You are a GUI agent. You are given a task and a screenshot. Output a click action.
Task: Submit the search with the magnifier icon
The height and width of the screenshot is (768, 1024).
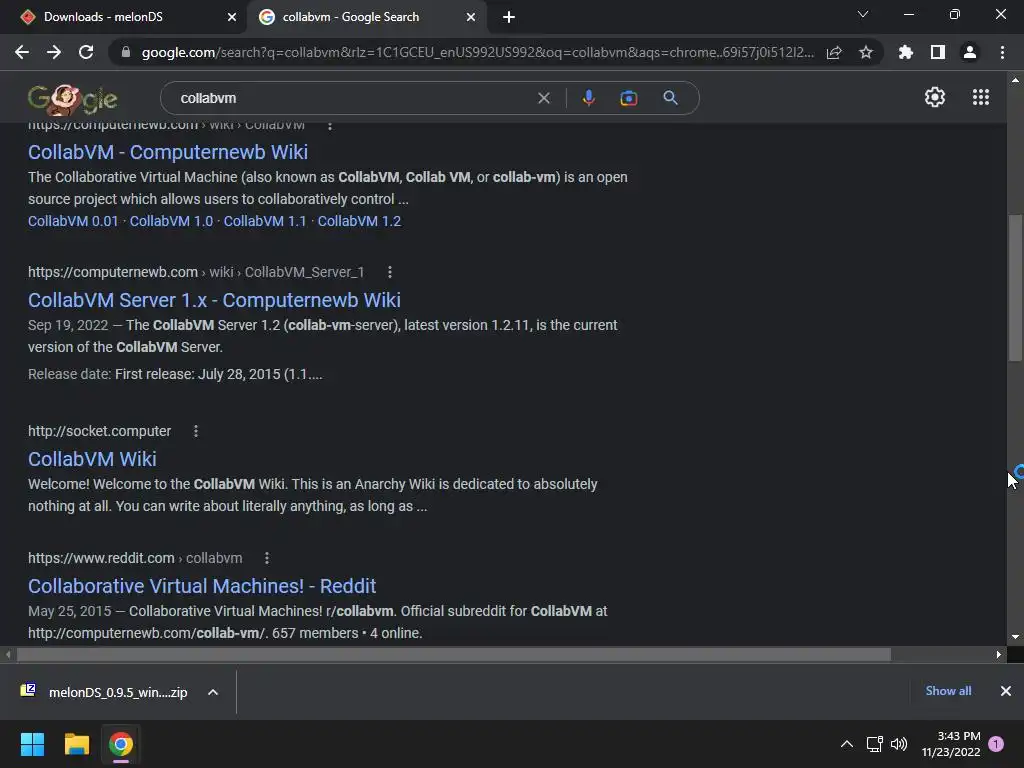(x=670, y=98)
